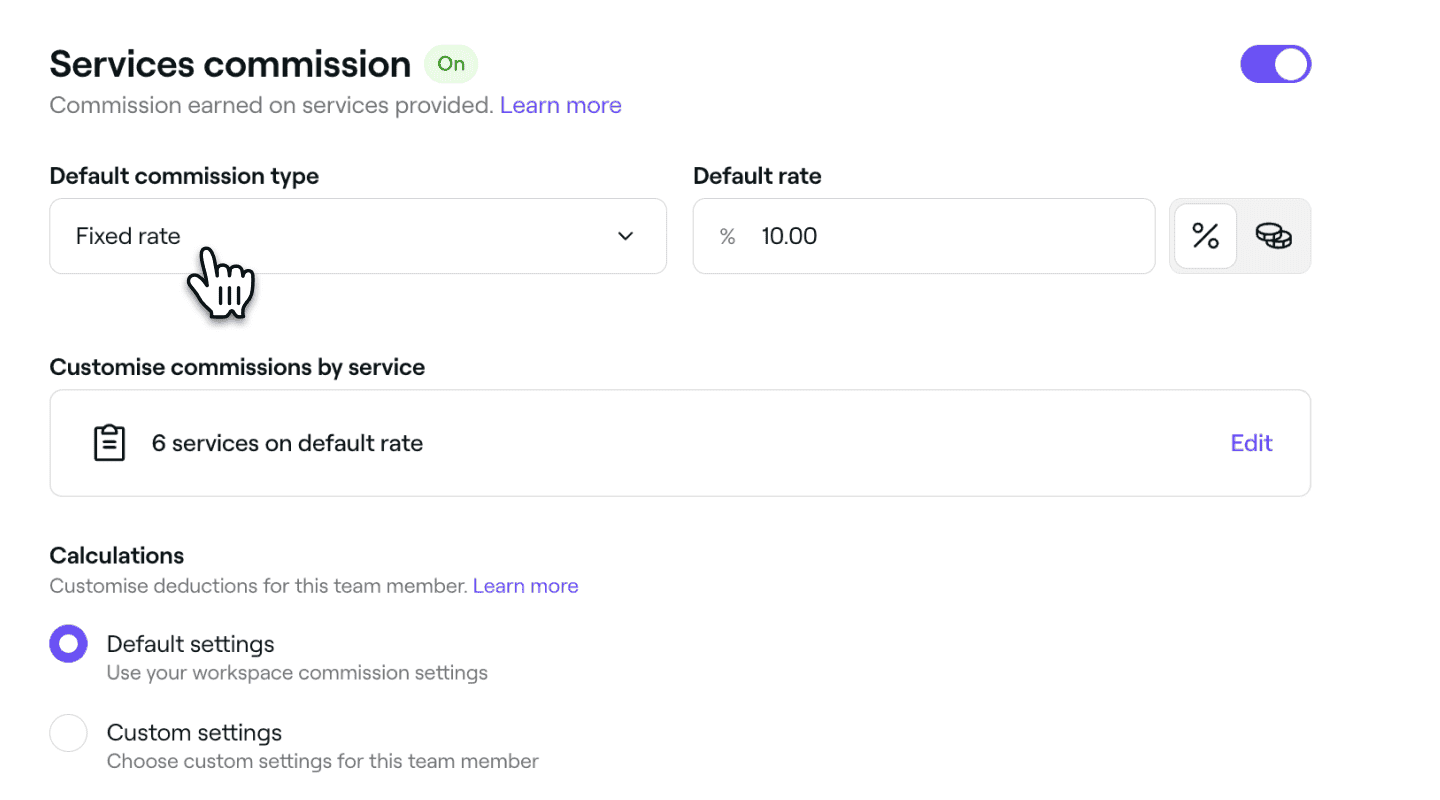Select the percentage rate type icon
Screen dimensions: 1440x800
[1205, 236]
